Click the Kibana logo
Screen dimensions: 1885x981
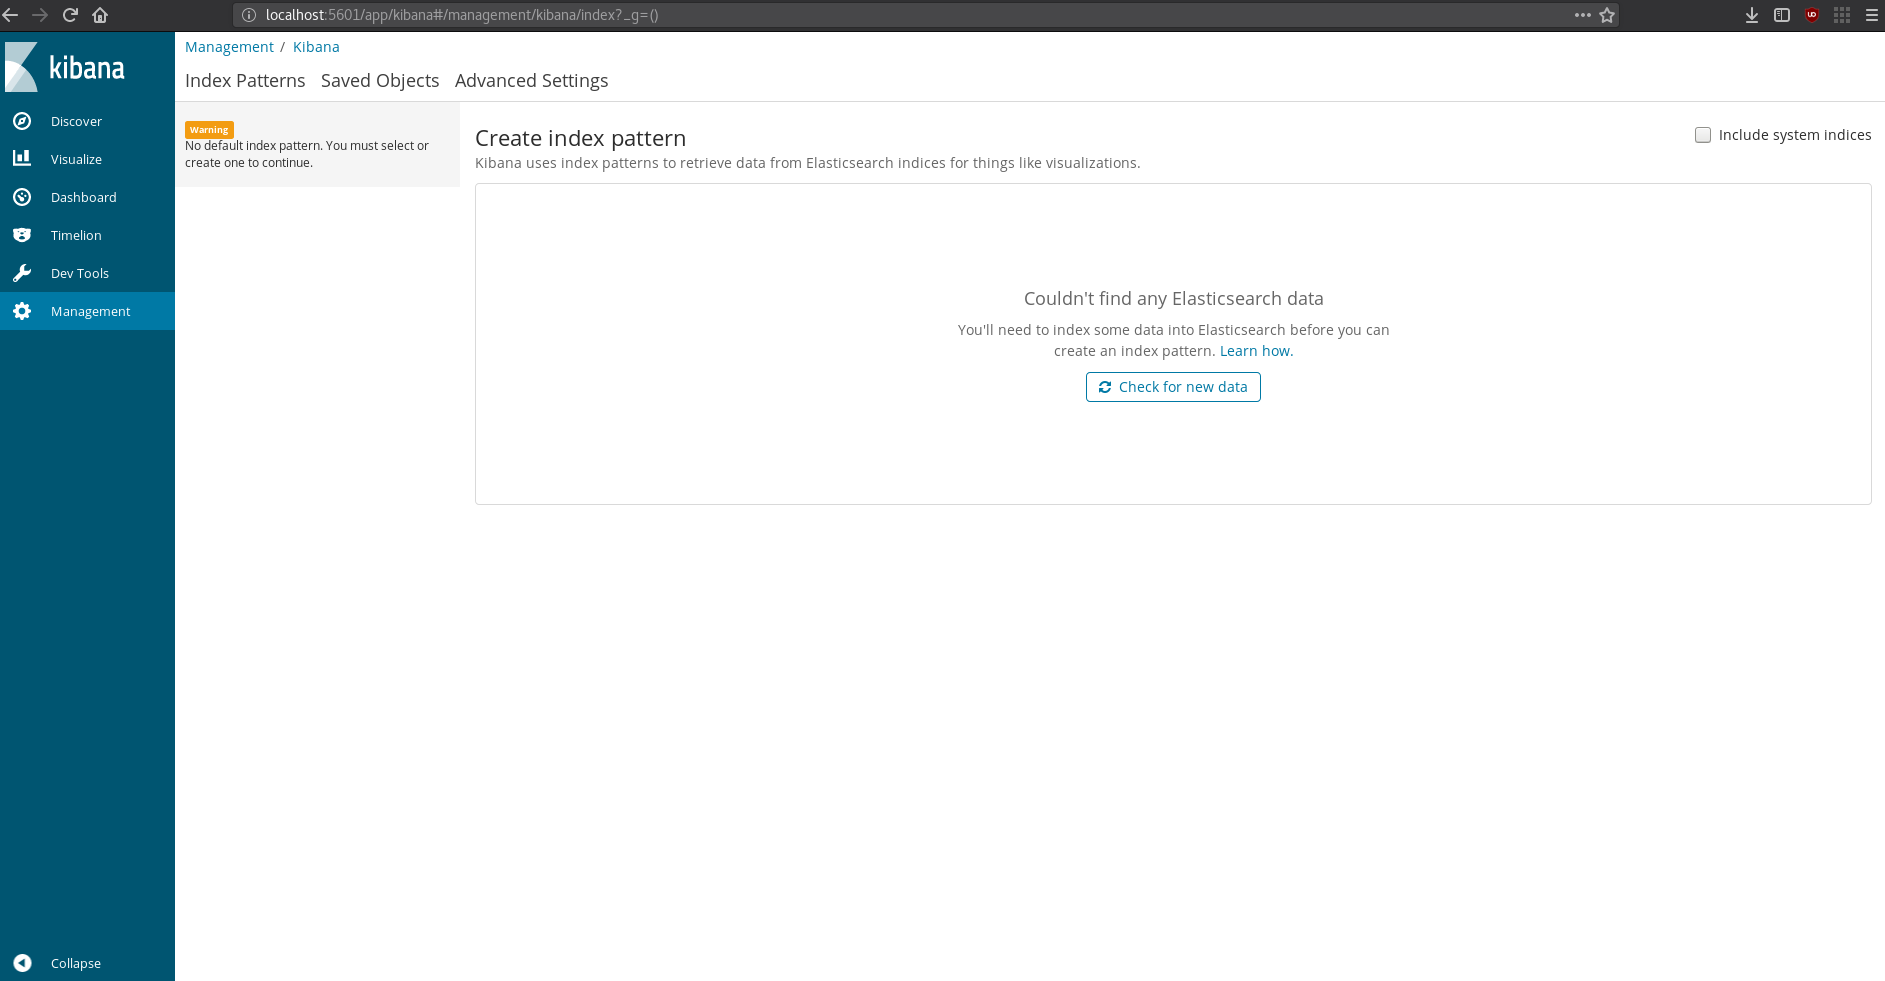[66, 67]
